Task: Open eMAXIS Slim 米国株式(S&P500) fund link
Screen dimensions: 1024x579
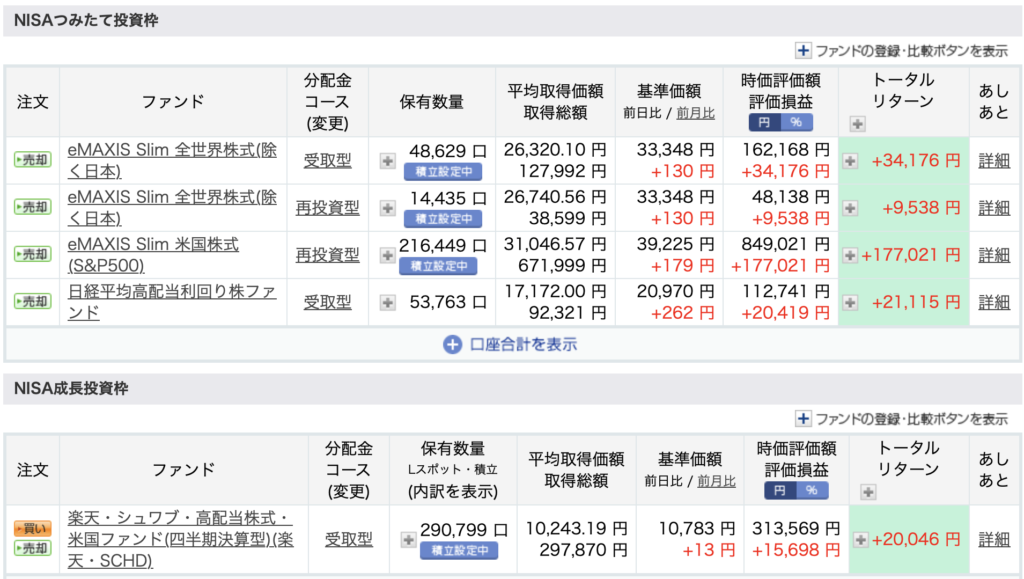Action: 153,255
